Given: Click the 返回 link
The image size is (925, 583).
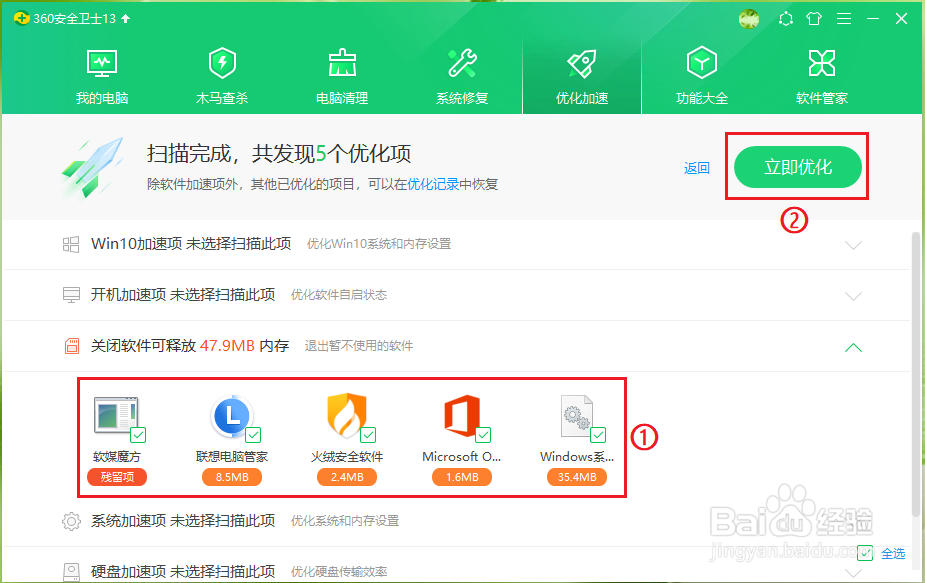Looking at the screenshot, I should point(697,168).
